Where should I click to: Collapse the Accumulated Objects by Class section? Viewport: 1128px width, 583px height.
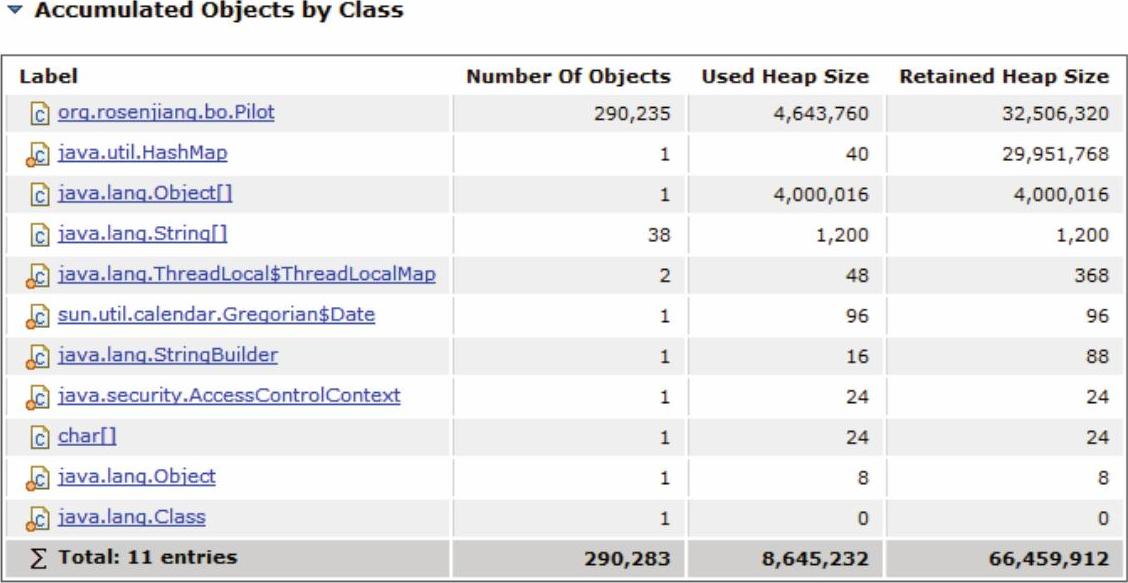tap(13, 12)
